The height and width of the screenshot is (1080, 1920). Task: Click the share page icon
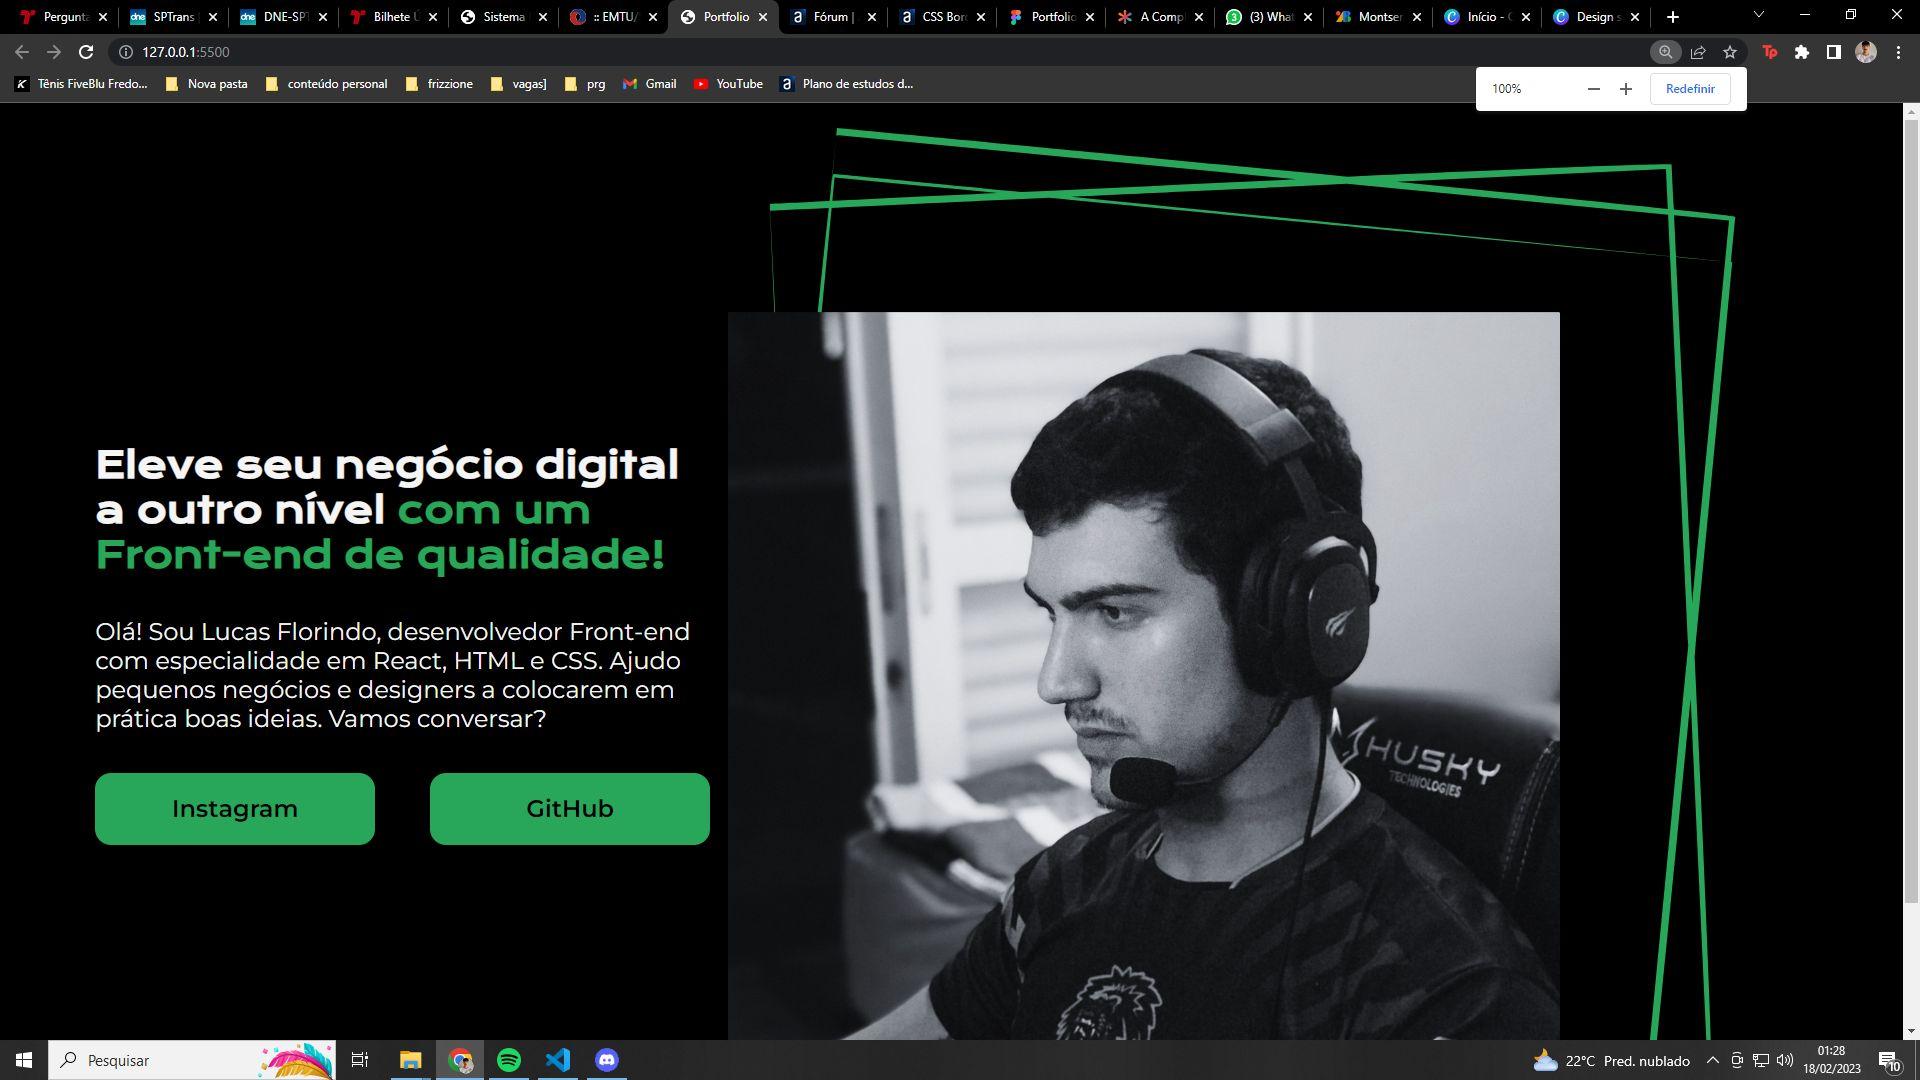(x=1698, y=52)
